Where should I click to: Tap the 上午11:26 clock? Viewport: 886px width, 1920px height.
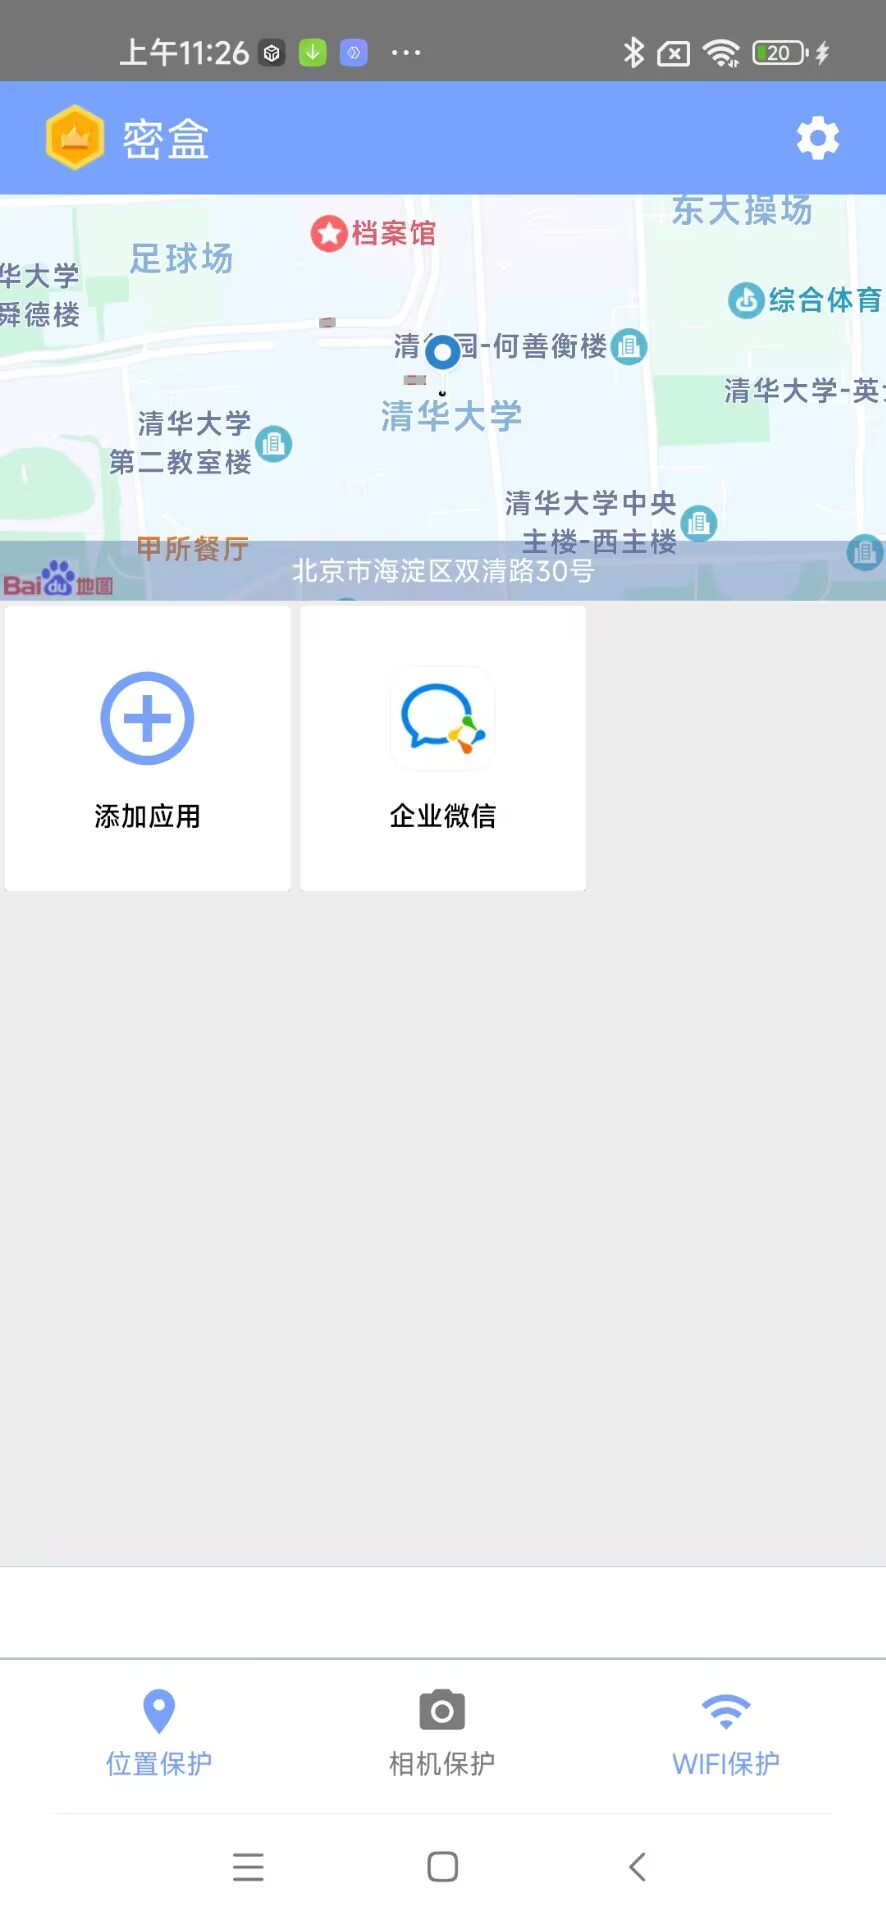point(184,52)
